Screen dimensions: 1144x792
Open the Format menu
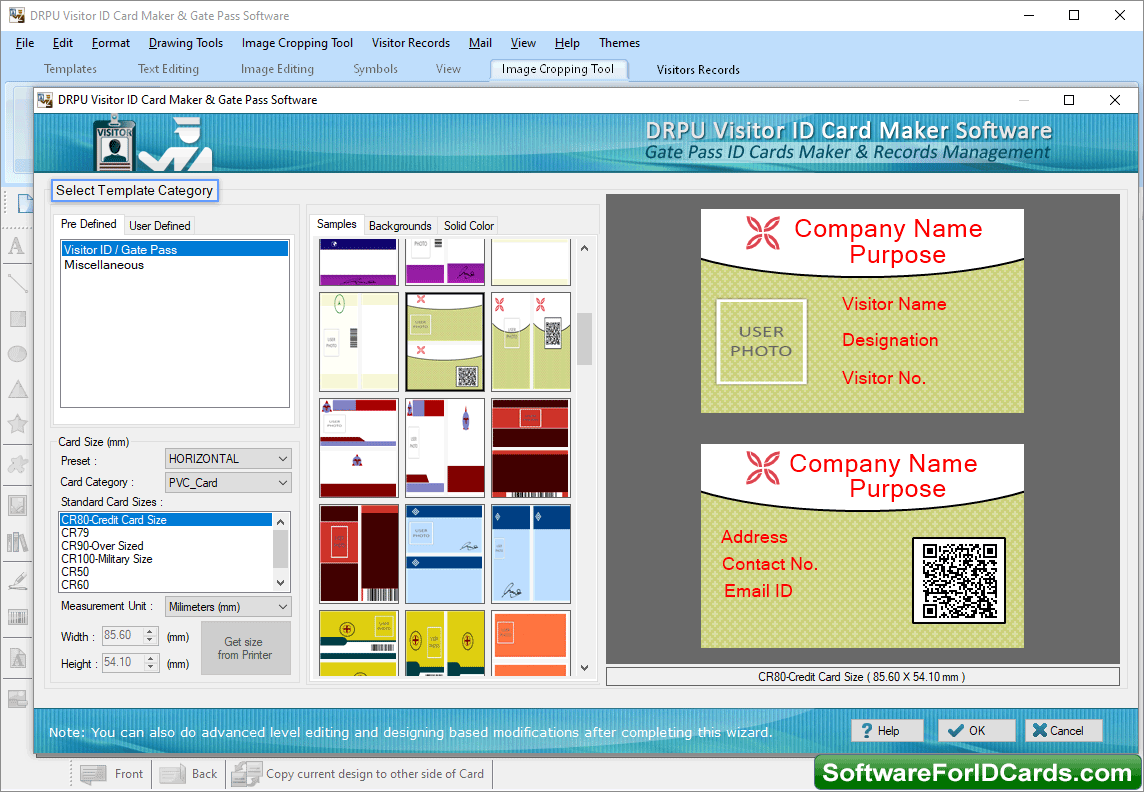pos(111,43)
